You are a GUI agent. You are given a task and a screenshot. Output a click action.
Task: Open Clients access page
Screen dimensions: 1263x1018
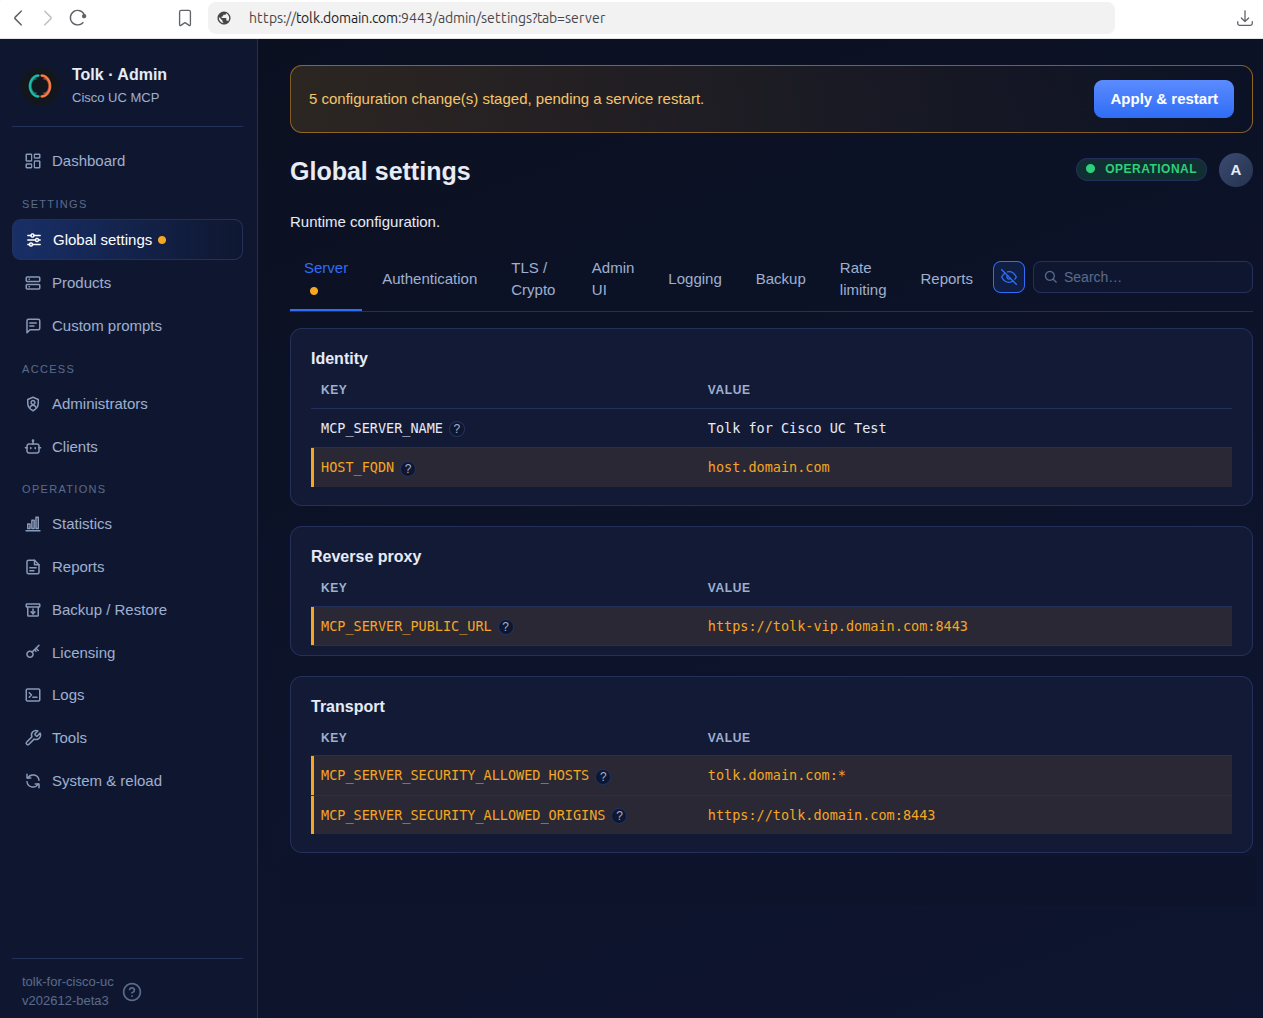point(127,447)
